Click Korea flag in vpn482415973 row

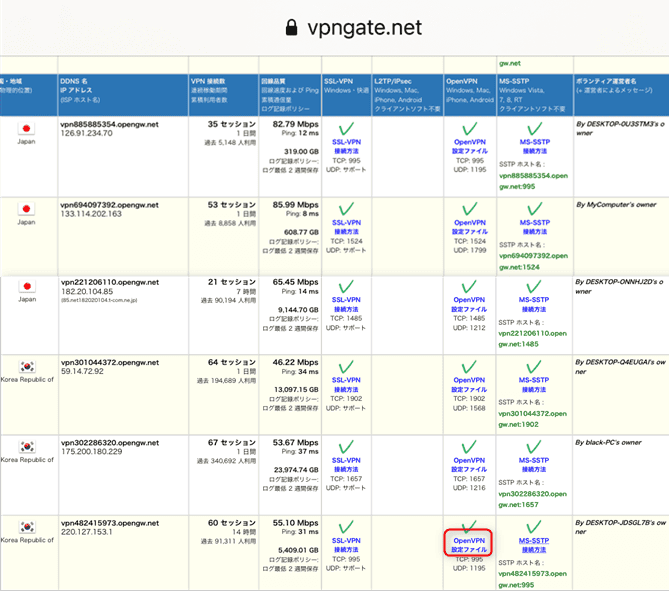(27, 527)
